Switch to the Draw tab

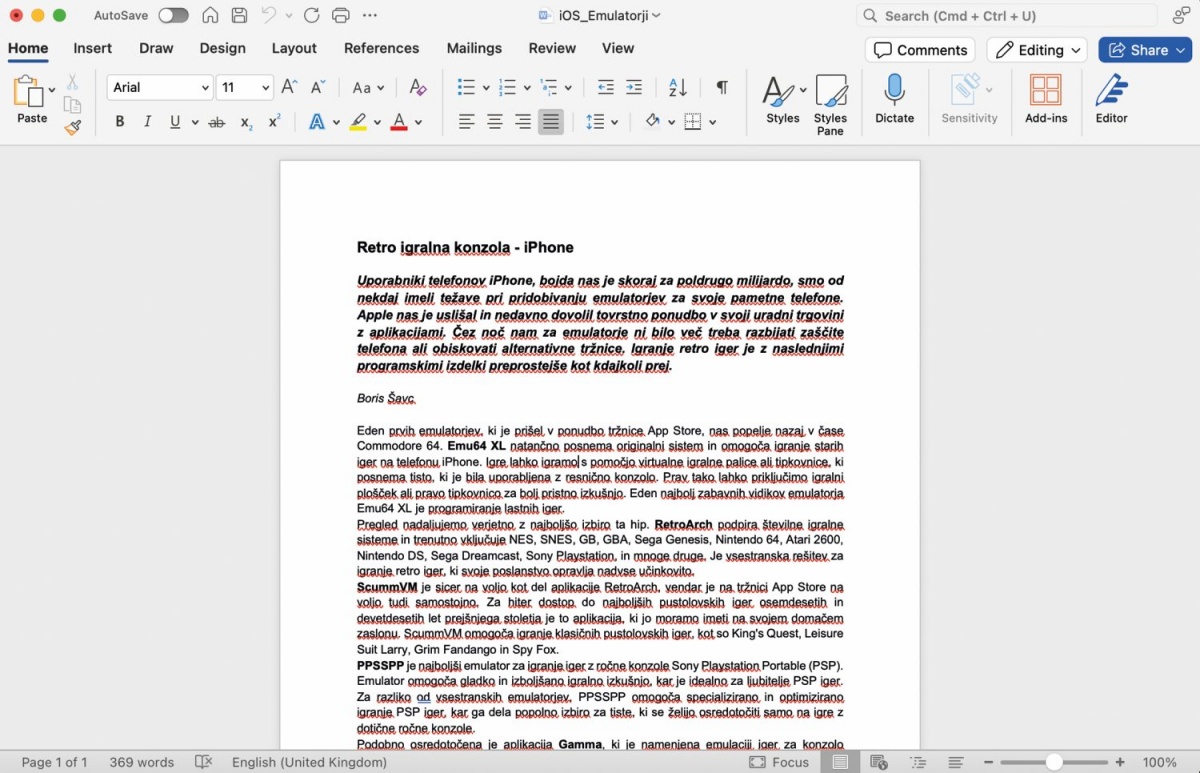156,48
